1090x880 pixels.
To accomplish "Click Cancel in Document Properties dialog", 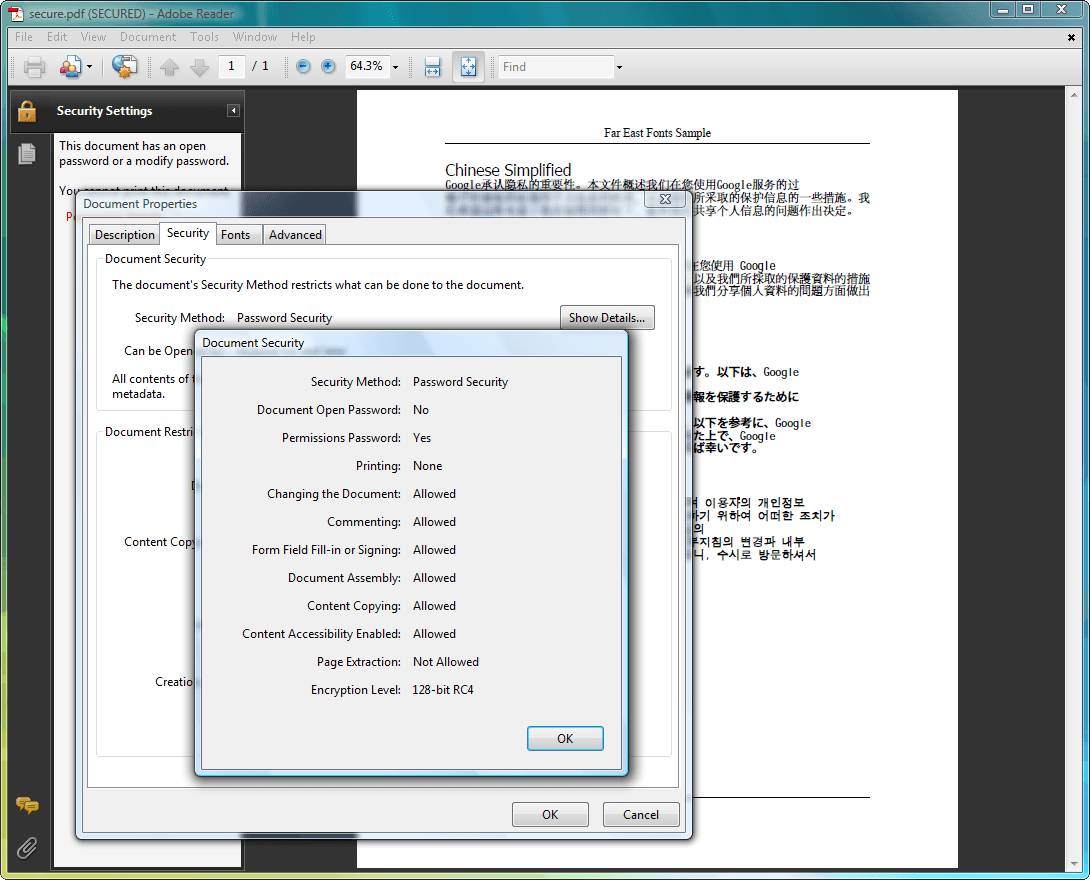I will pos(641,815).
